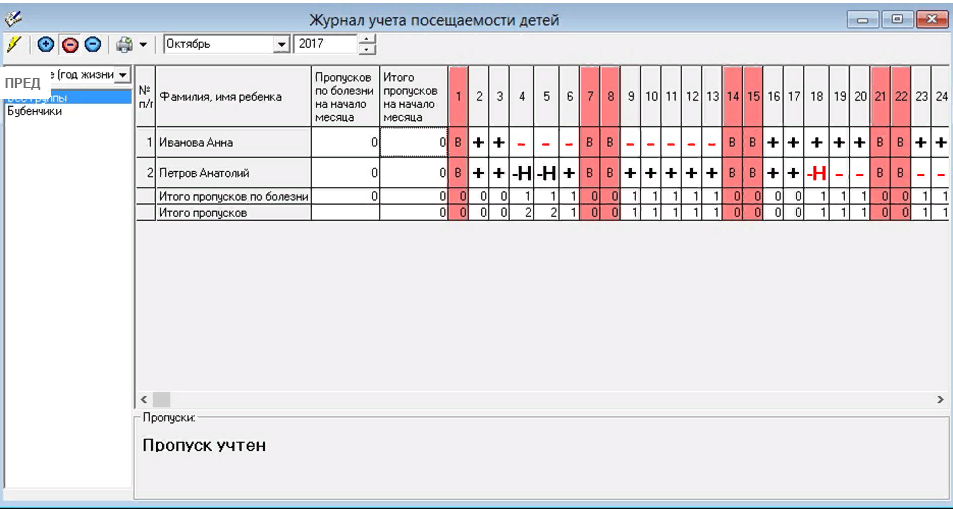Click the yellow lightning bolt toolbar icon
Viewport: 953px width, 509px height.
13,44
